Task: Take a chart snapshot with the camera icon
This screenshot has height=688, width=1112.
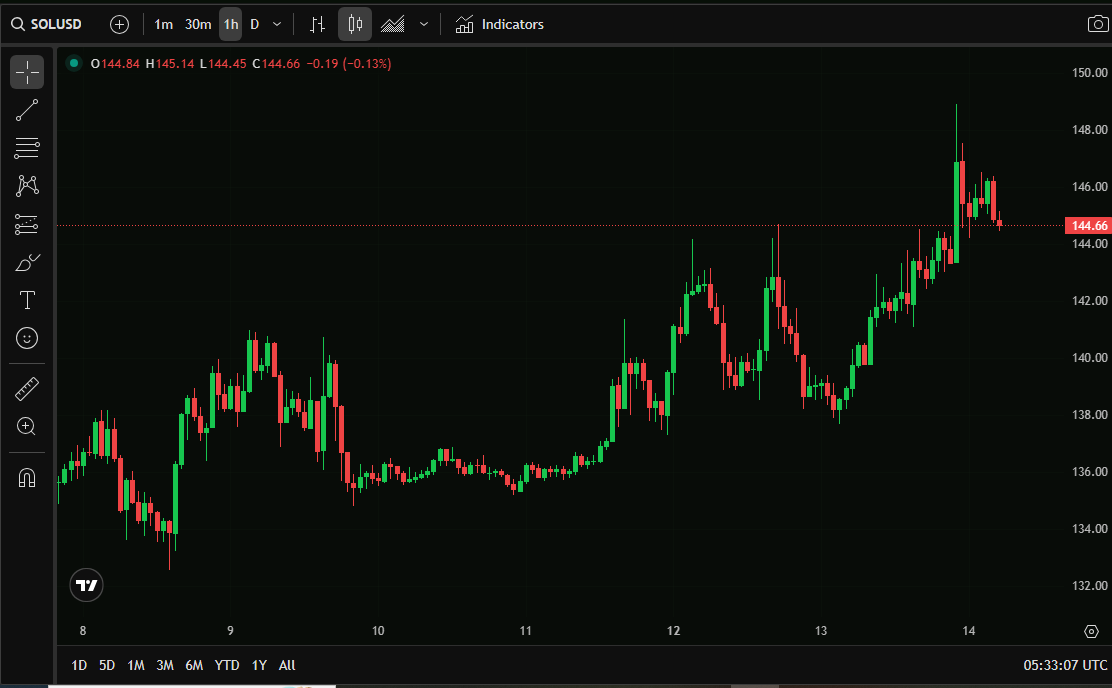Action: 1098,24
